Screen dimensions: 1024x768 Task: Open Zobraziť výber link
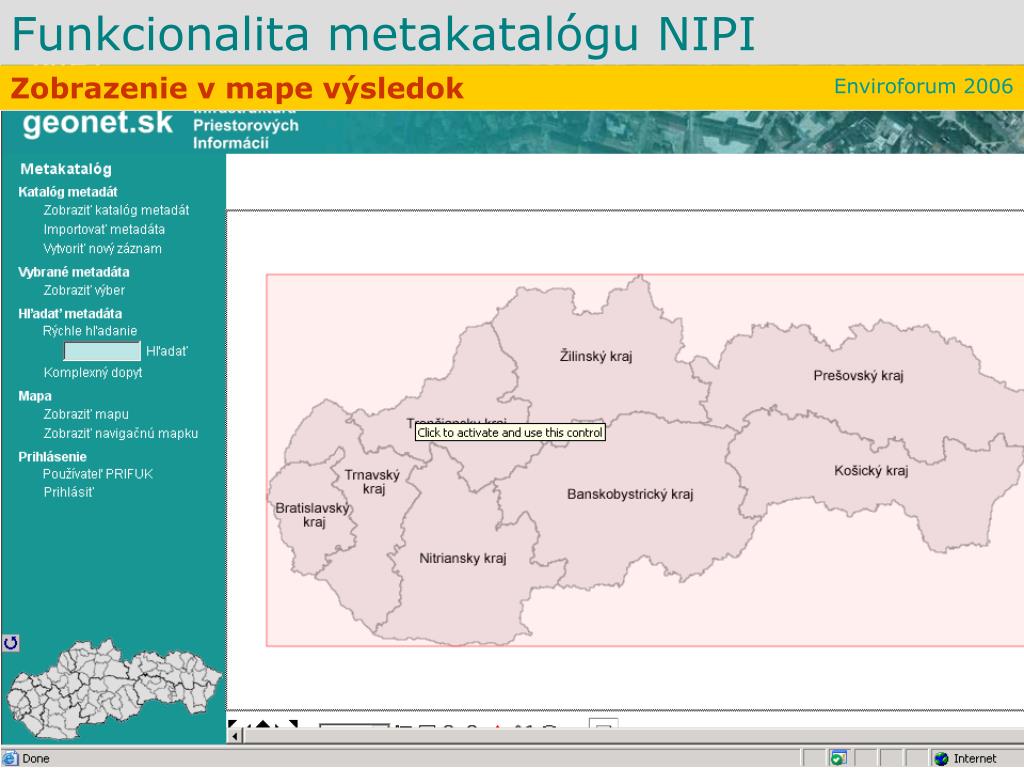tap(84, 291)
